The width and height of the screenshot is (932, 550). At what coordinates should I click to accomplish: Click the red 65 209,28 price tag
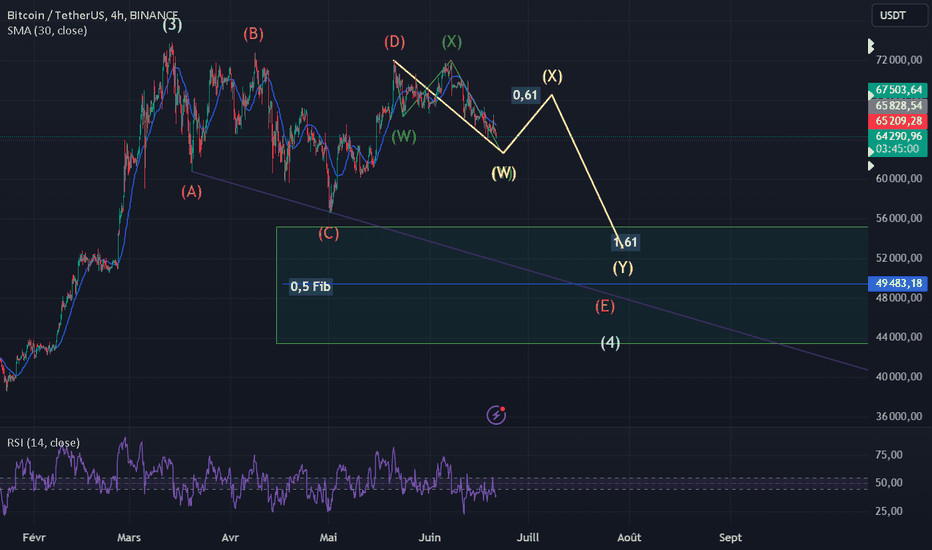coord(898,121)
